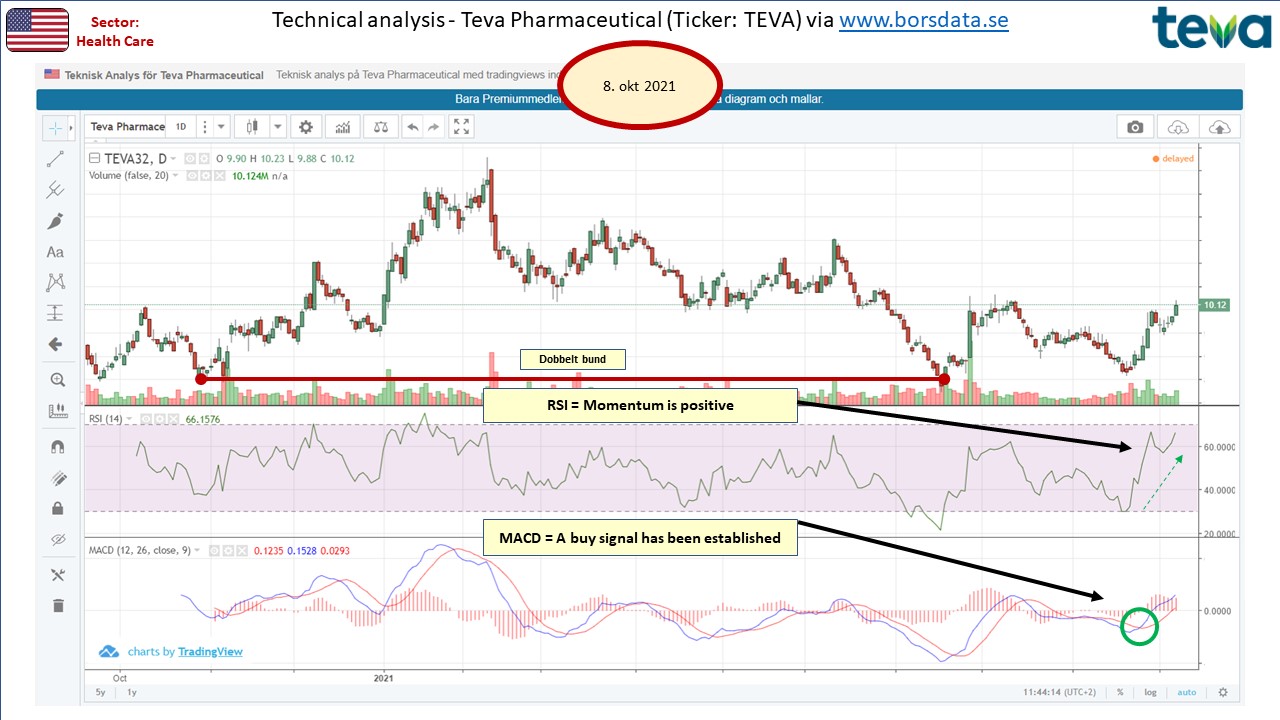Choose the text annotation tool
The image size is (1280, 720).
click(56, 253)
